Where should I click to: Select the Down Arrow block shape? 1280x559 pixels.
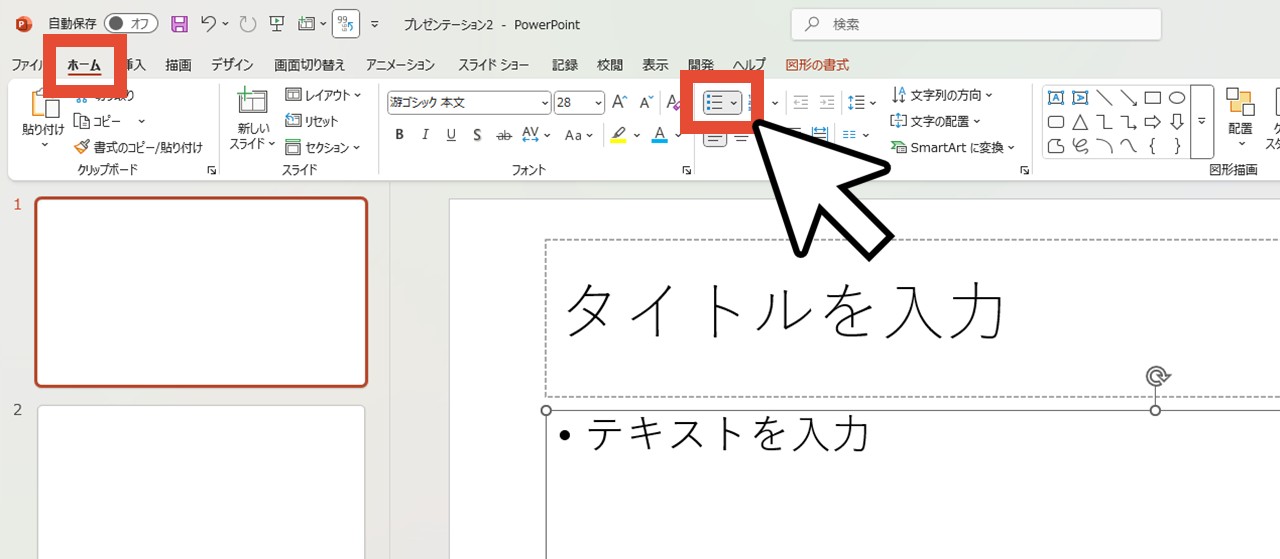click(x=1177, y=122)
